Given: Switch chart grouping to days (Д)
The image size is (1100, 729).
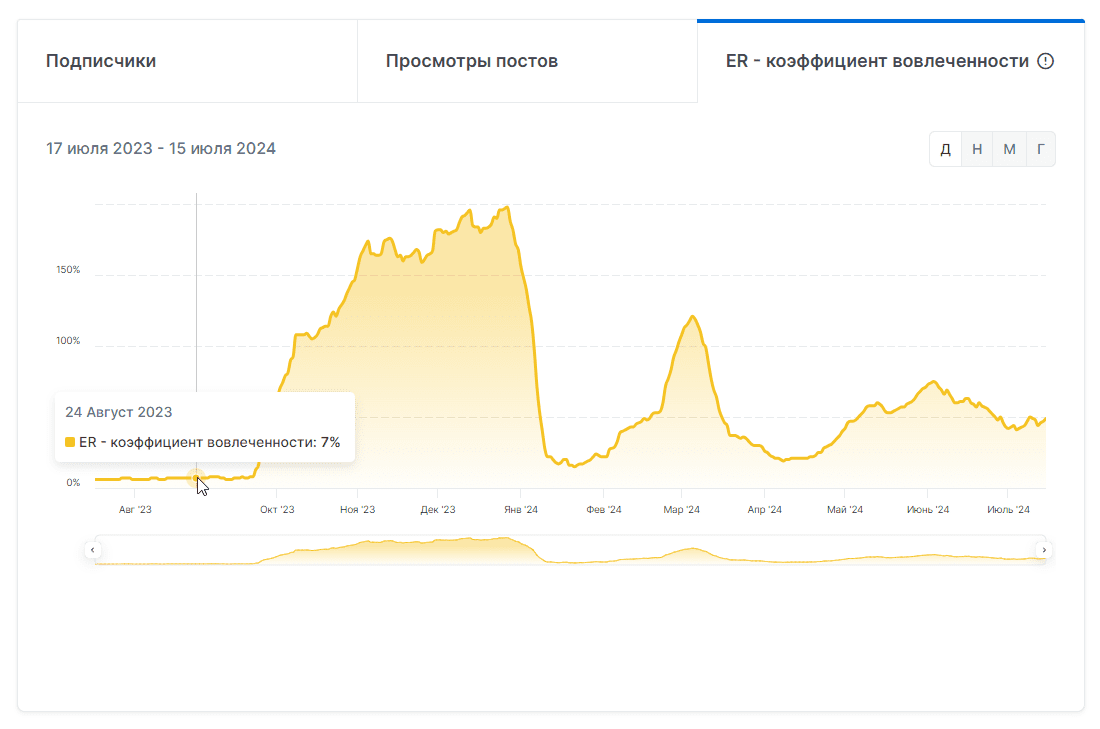Looking at the screenshot, I should pyautogui.click(x=945, y=149).
